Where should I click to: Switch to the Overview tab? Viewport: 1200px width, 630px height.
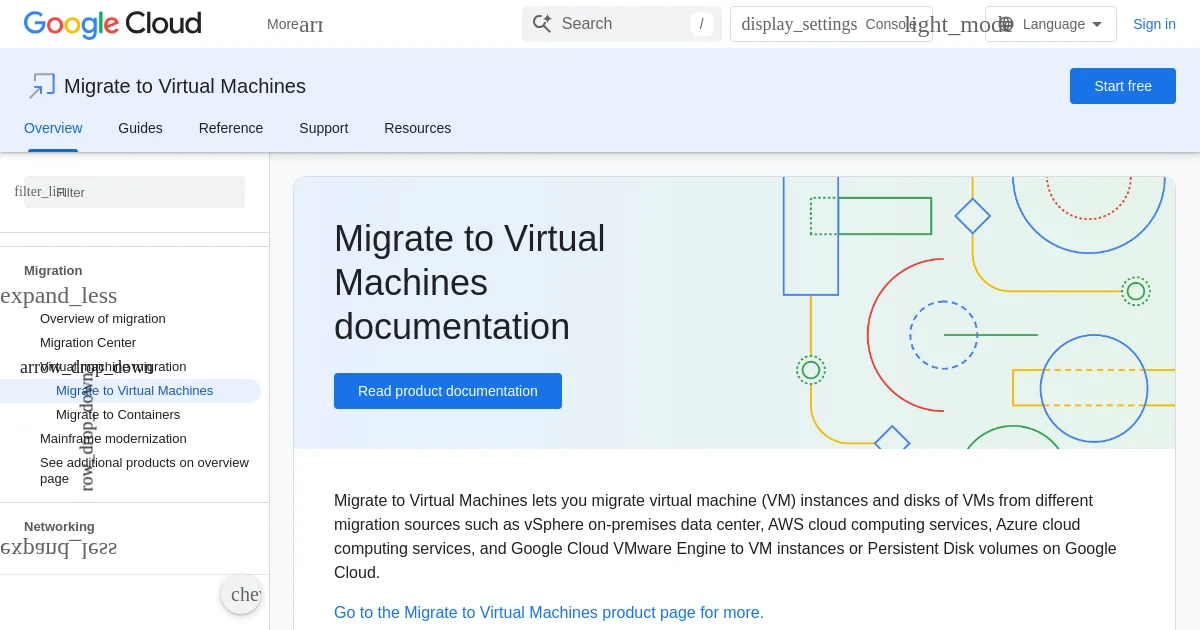53,128
